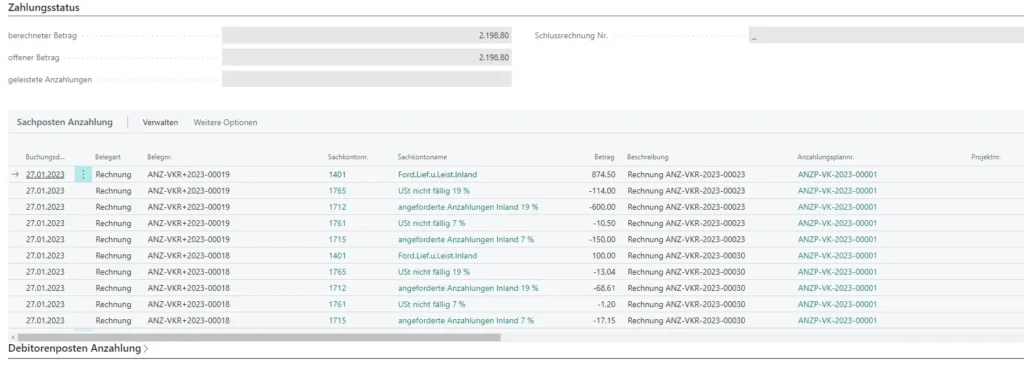Click the Sachposten Anzahlung section title

65,122
